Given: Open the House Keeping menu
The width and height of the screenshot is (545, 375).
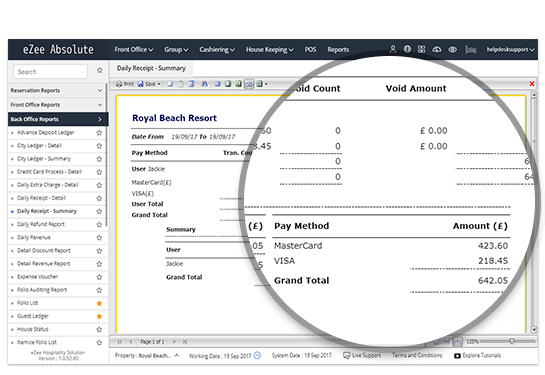Looking at the screenshot, I should tap(270, 49).
